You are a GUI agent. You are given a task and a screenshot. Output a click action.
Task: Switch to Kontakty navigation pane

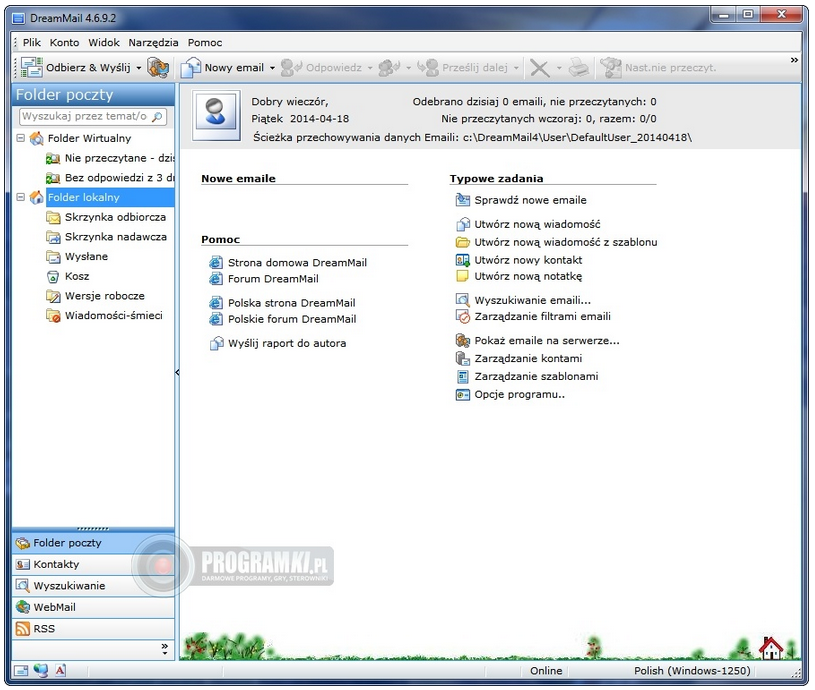(93, 564)
